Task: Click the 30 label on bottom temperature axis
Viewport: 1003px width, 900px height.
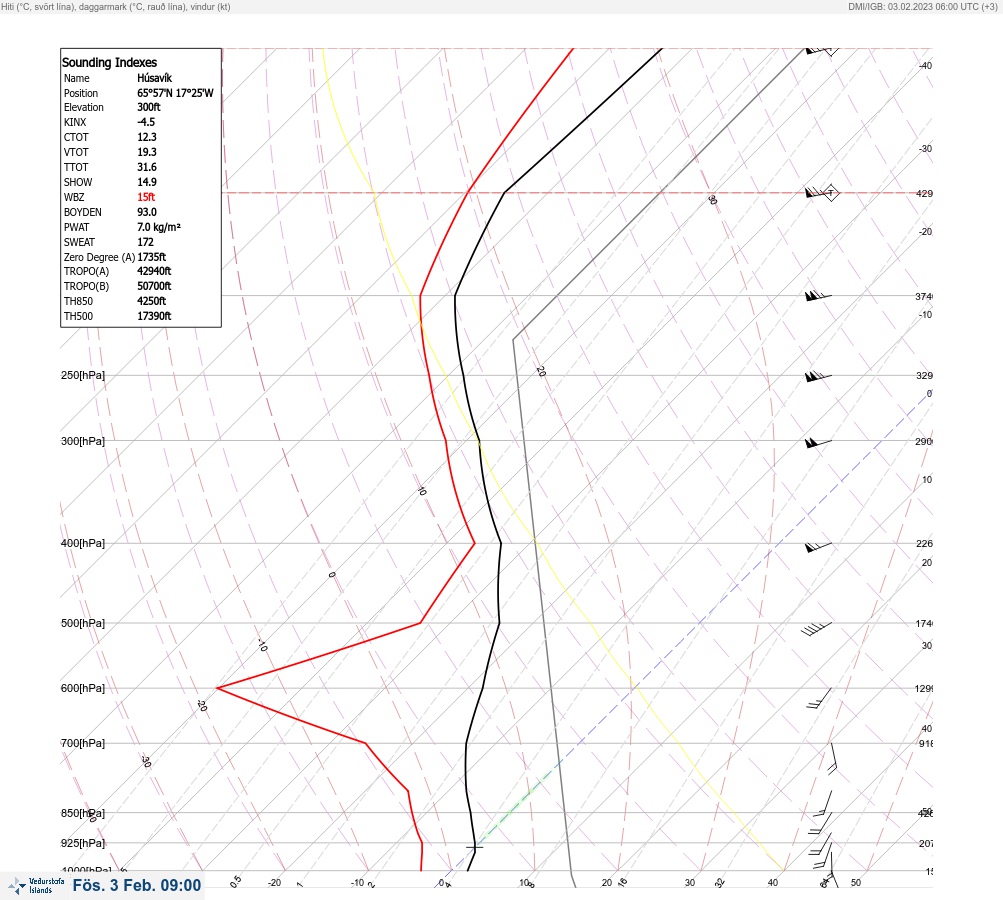Action: [690, 883]
